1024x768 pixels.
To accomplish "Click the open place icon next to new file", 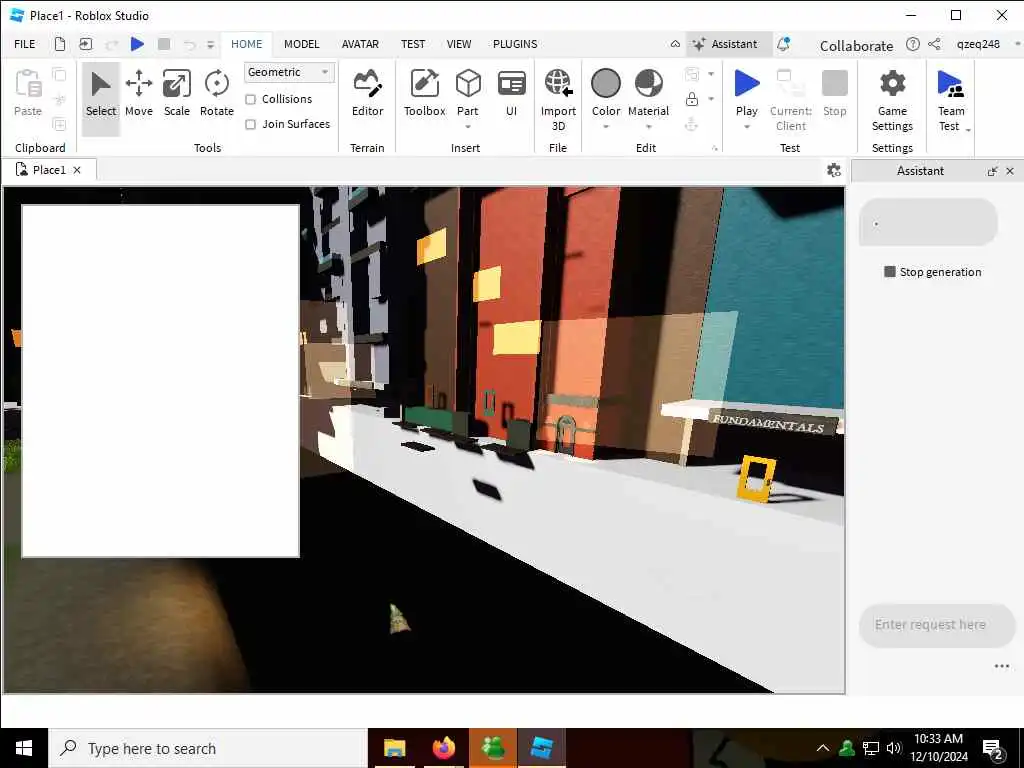I will coord(86,44).
